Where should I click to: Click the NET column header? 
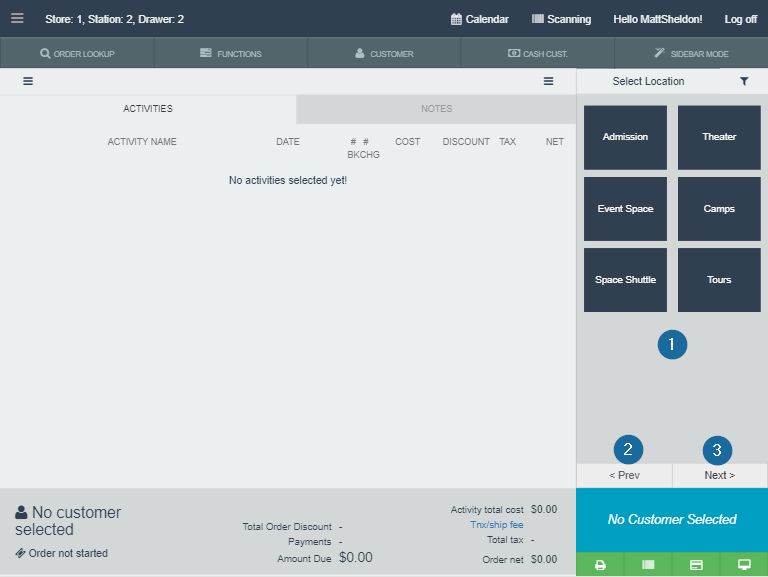(x=554, y=142)
